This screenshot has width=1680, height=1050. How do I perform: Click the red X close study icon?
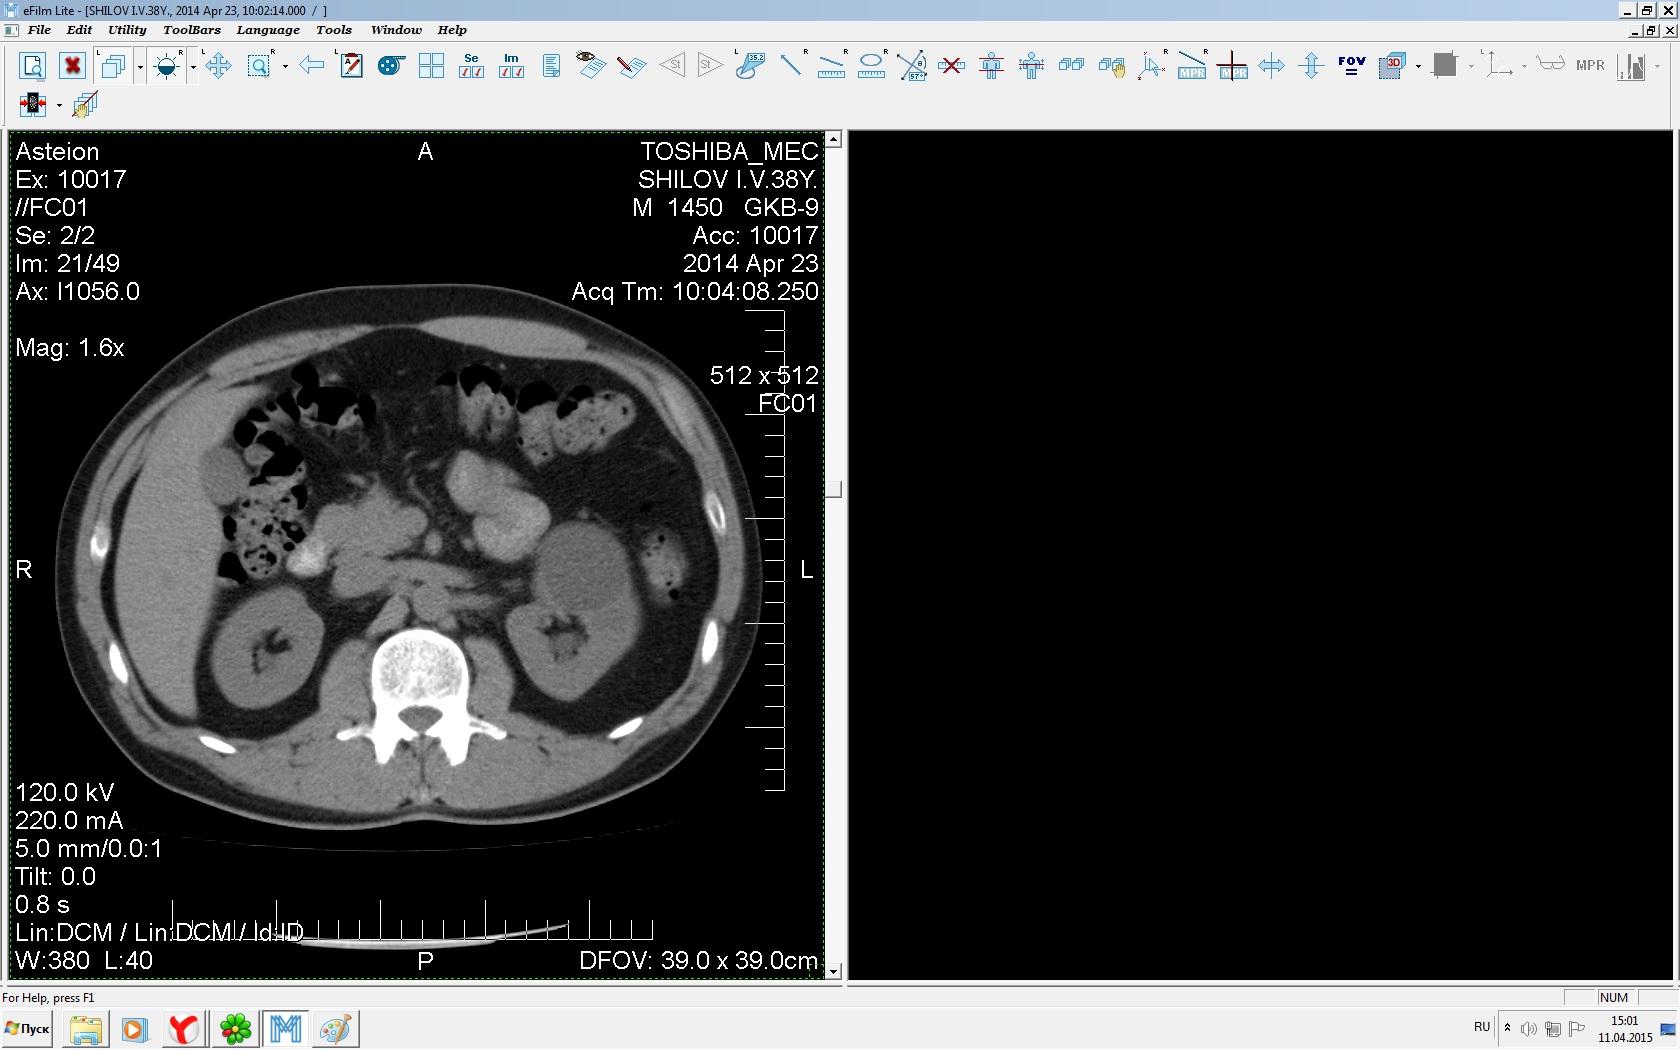(x=72, y=66)
